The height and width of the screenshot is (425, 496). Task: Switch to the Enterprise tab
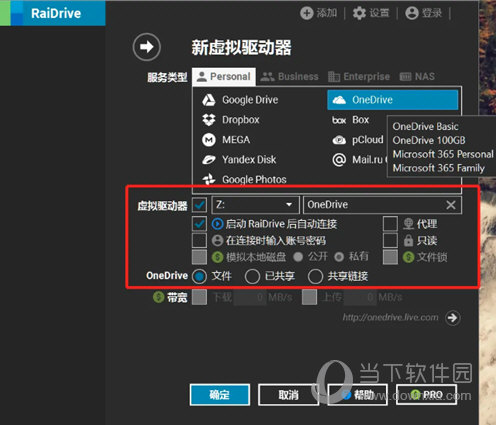click(x=359, y=77)
